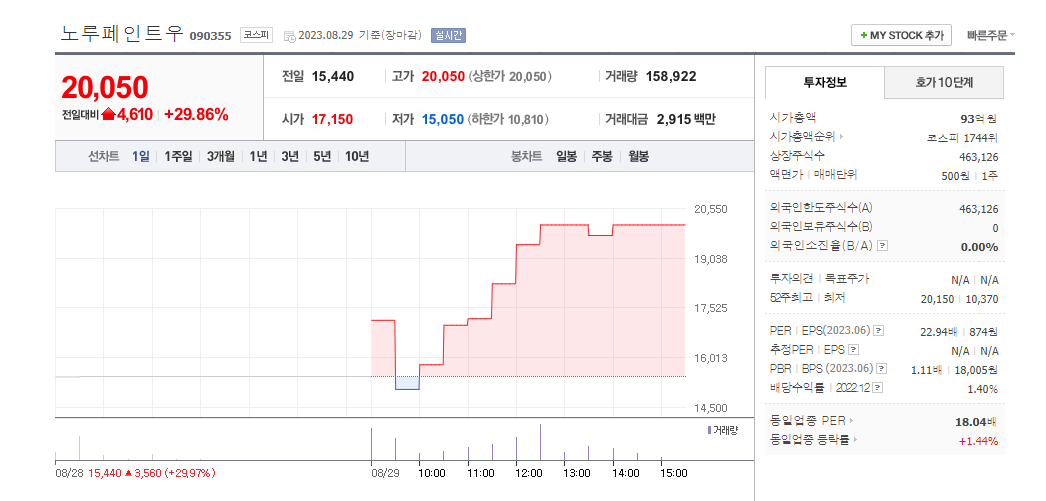Click PBR BPS value 1.11배 | 18,005원

955,370
